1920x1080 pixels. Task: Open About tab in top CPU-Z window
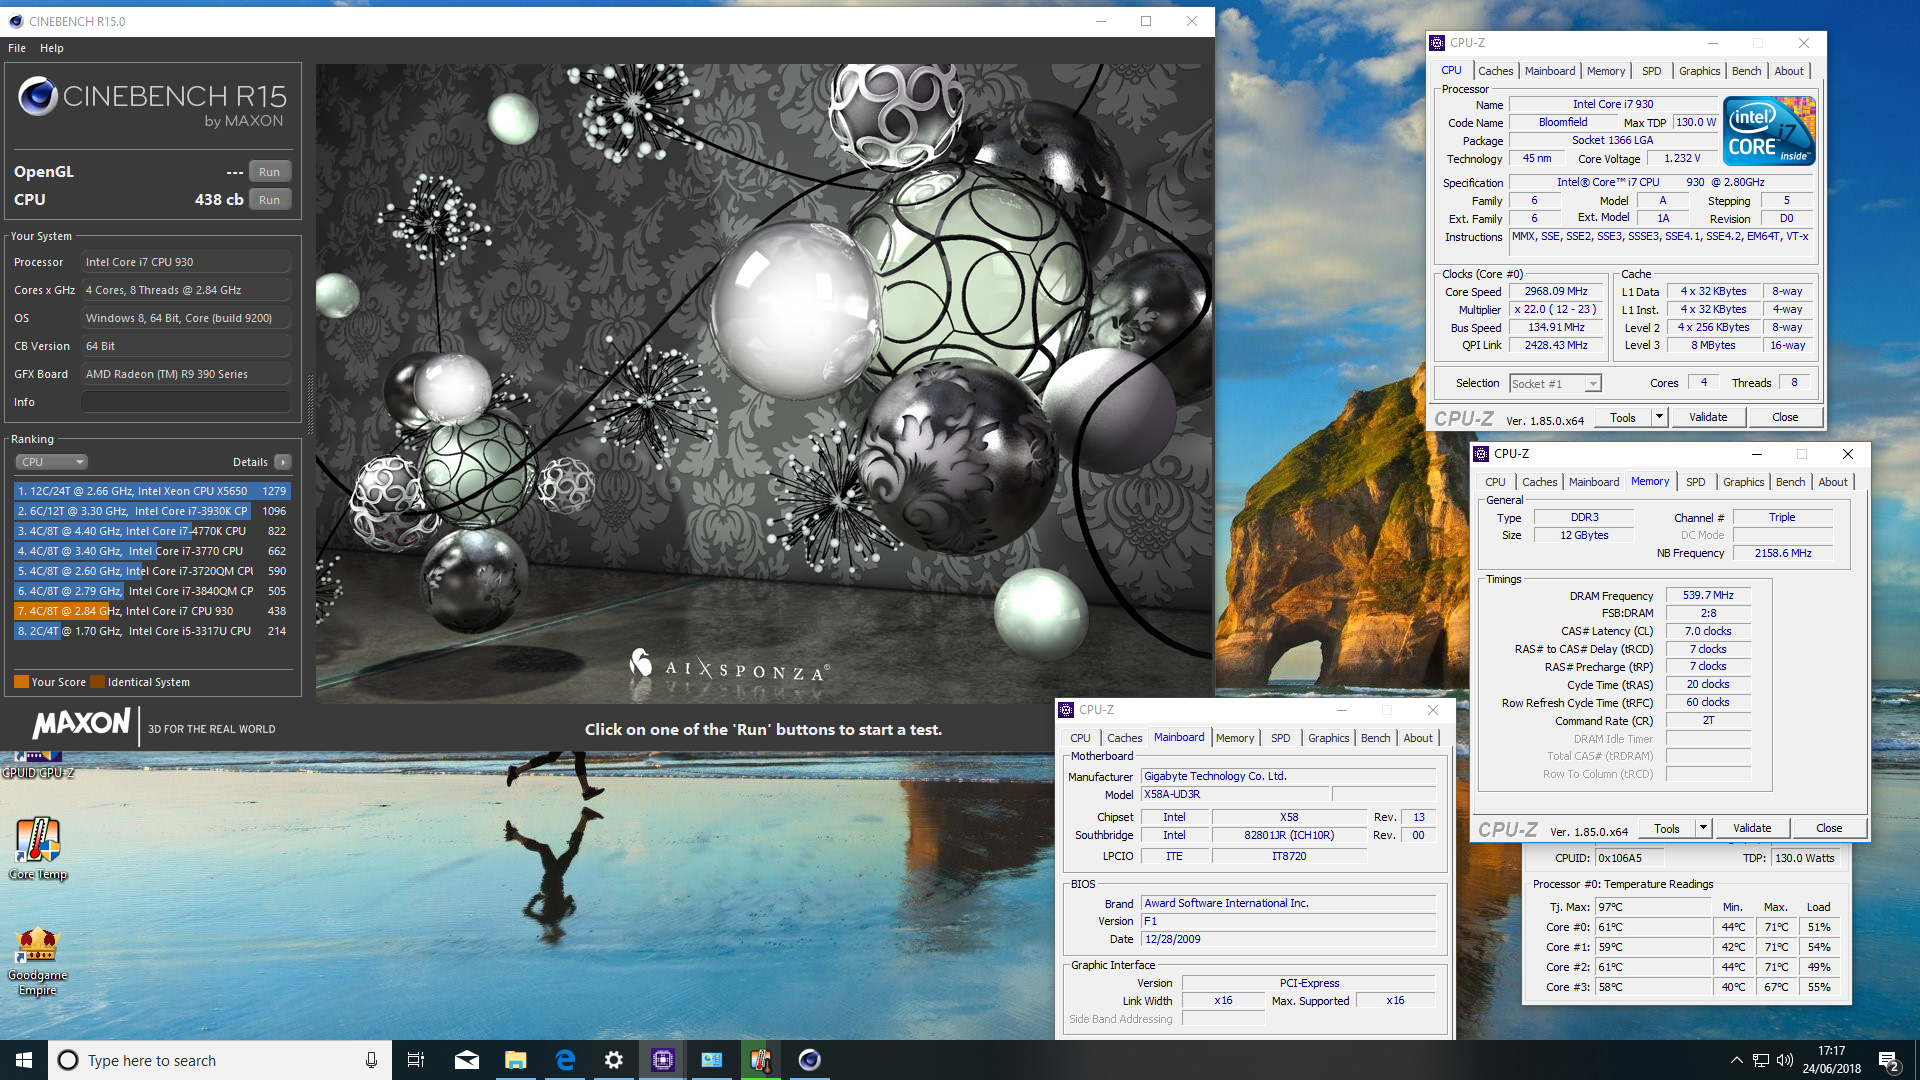[x=1789, y=71]
